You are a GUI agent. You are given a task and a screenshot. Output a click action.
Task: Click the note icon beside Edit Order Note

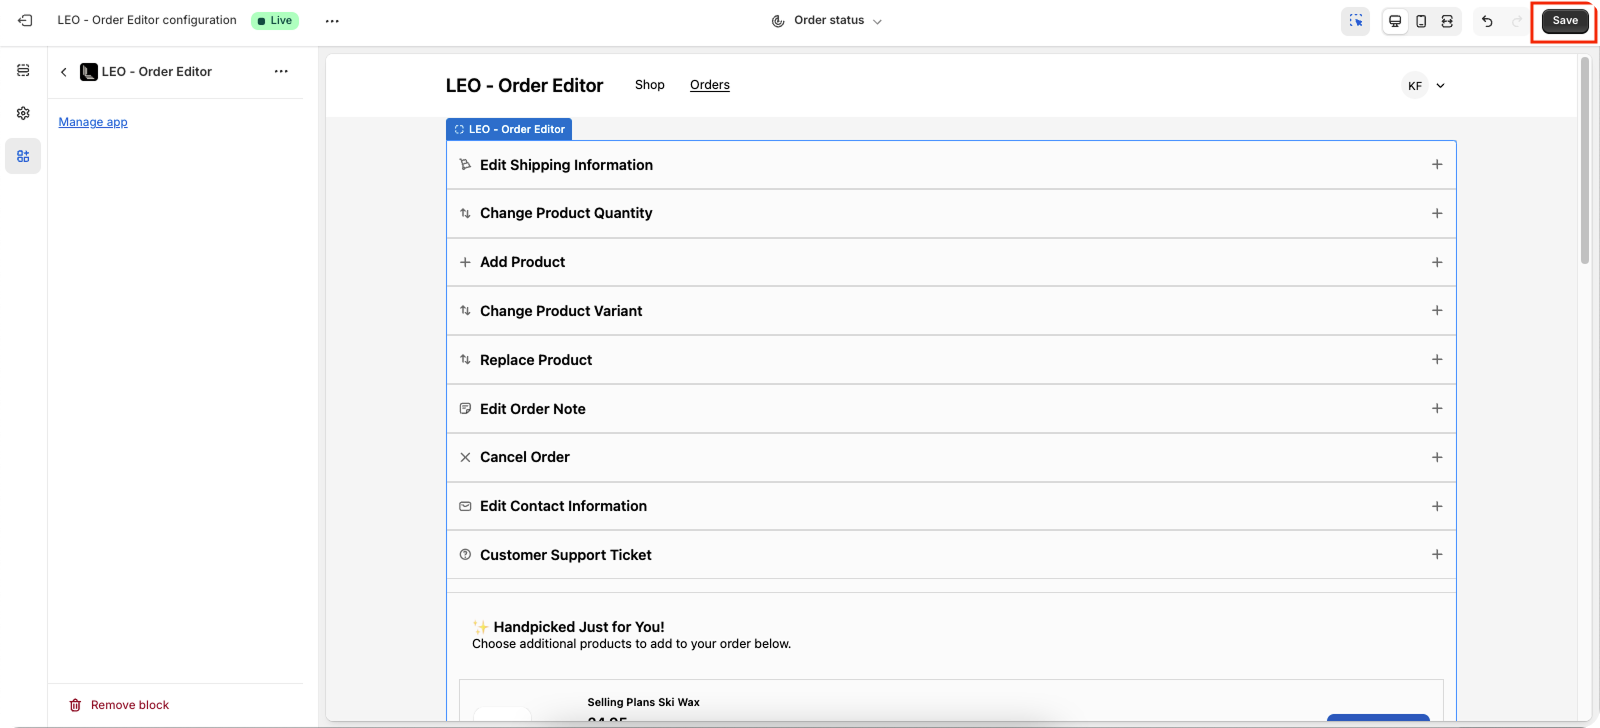[465, 409]
